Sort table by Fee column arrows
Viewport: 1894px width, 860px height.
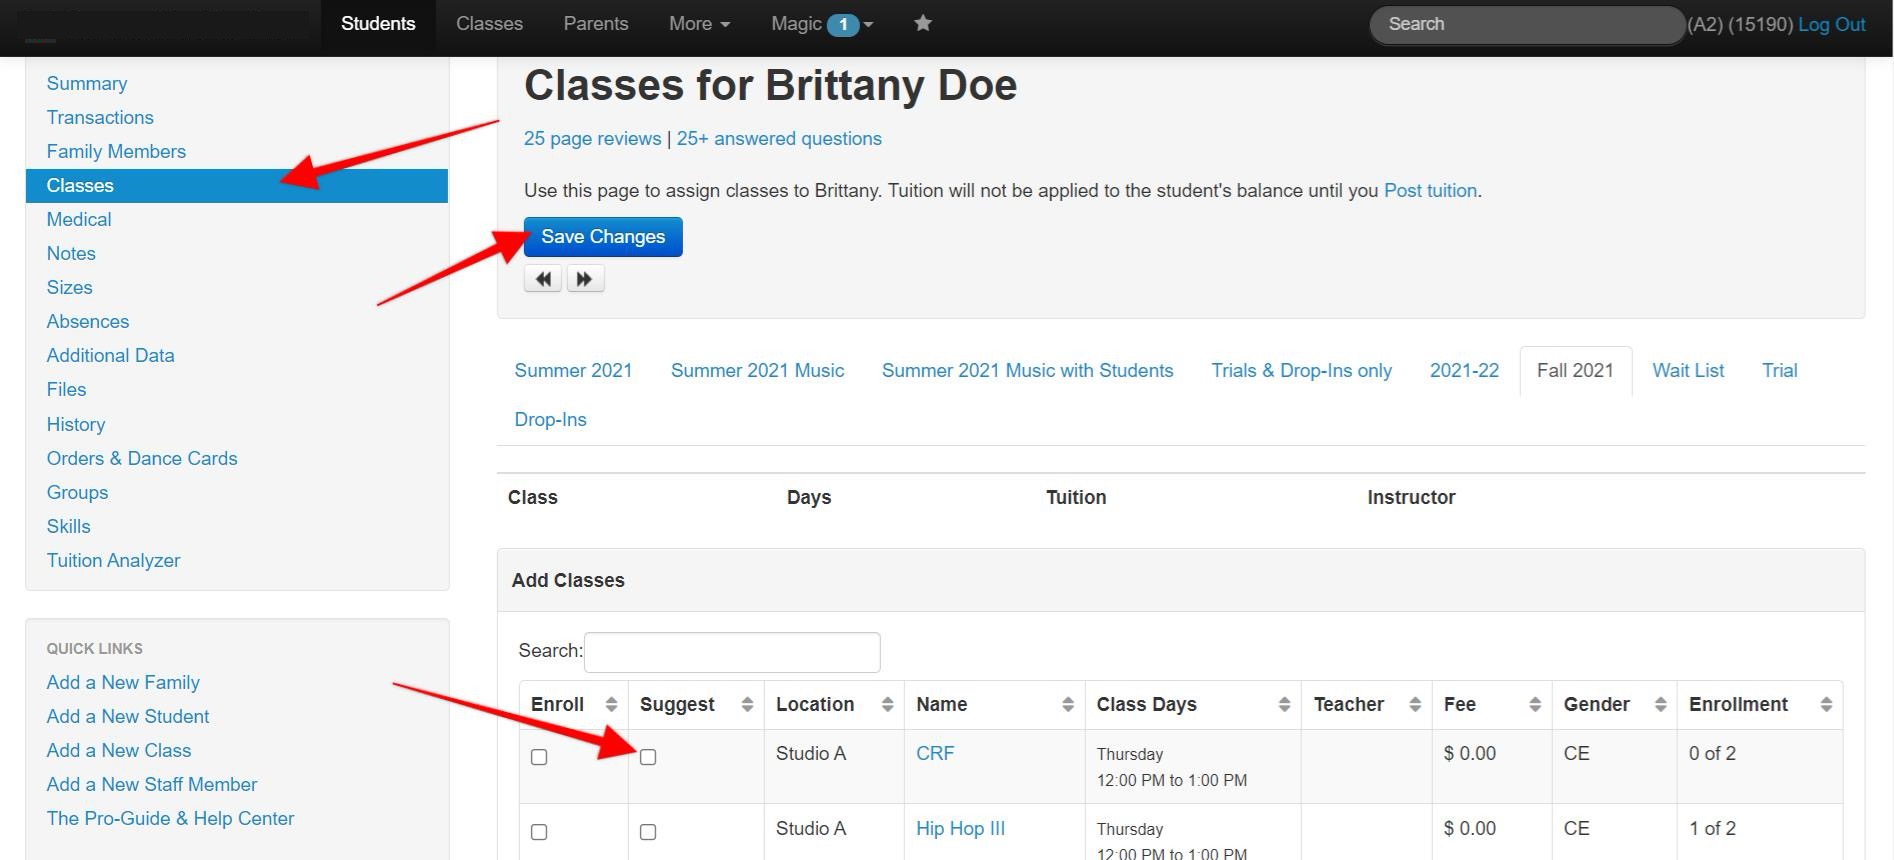point(1535,705)
